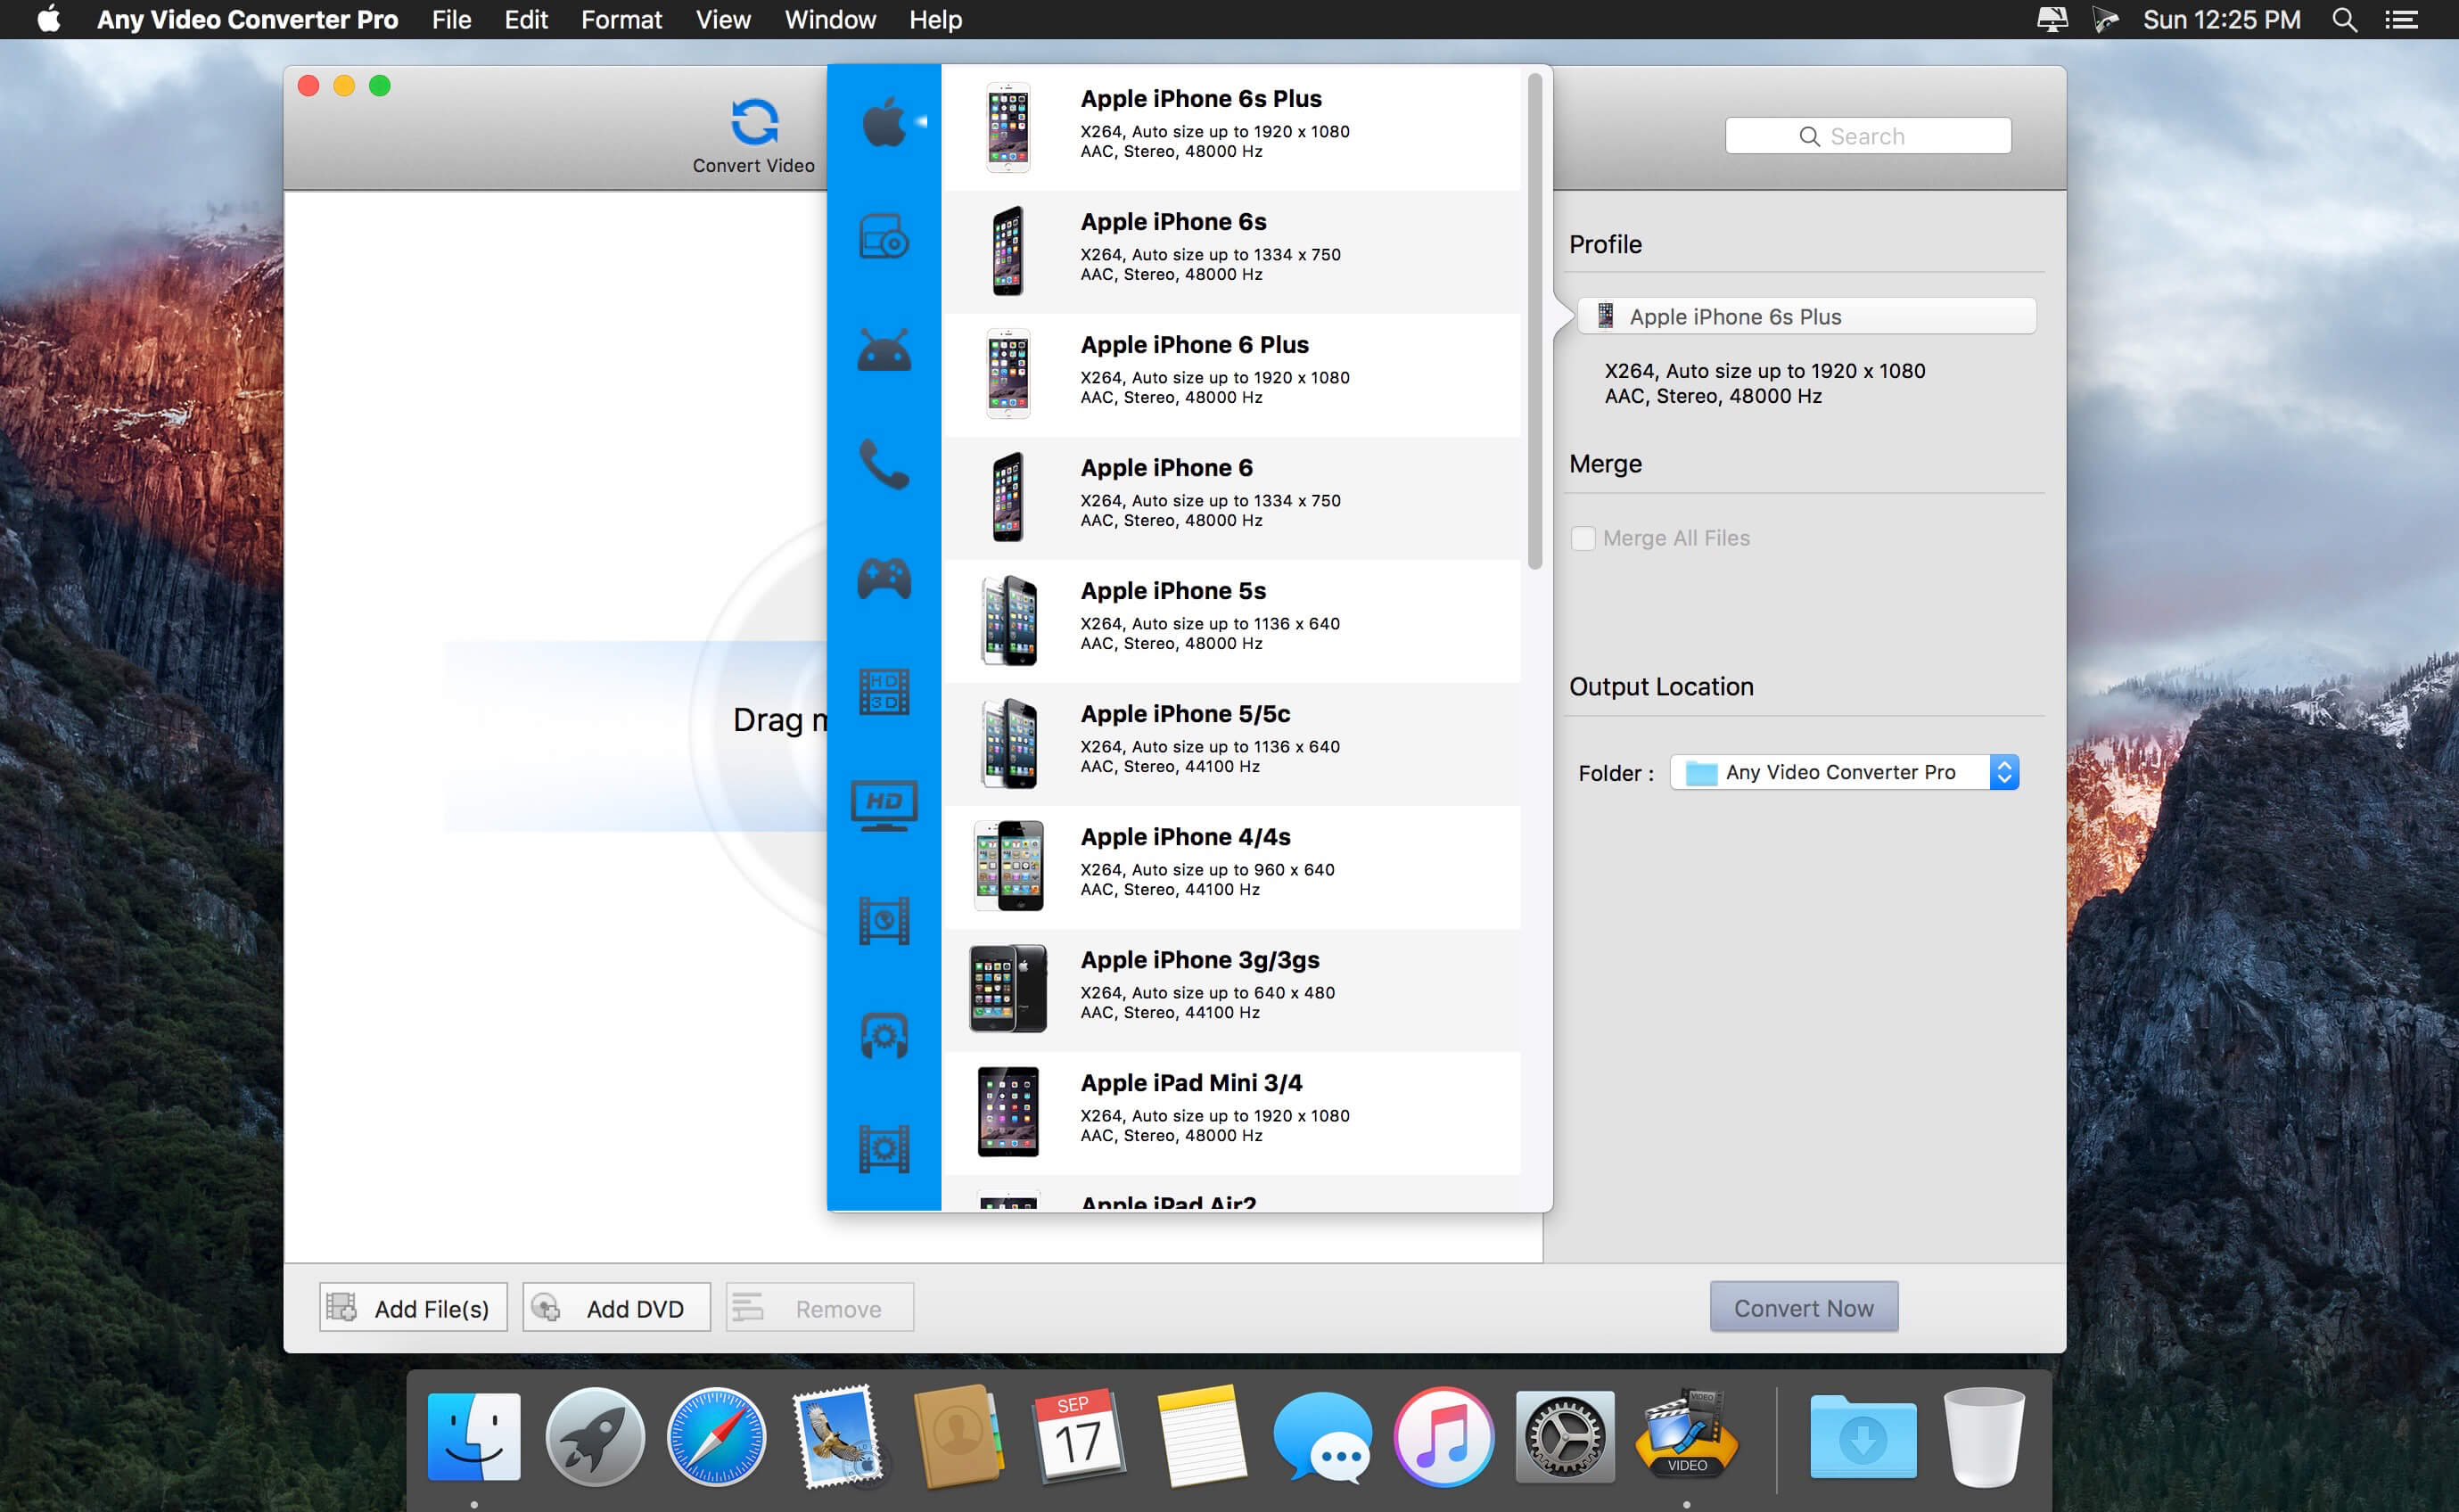This screenshot has width=2459, height=1512.
Task: Toggle the Merge All Files checkbox
Action: pos(1581,538)
